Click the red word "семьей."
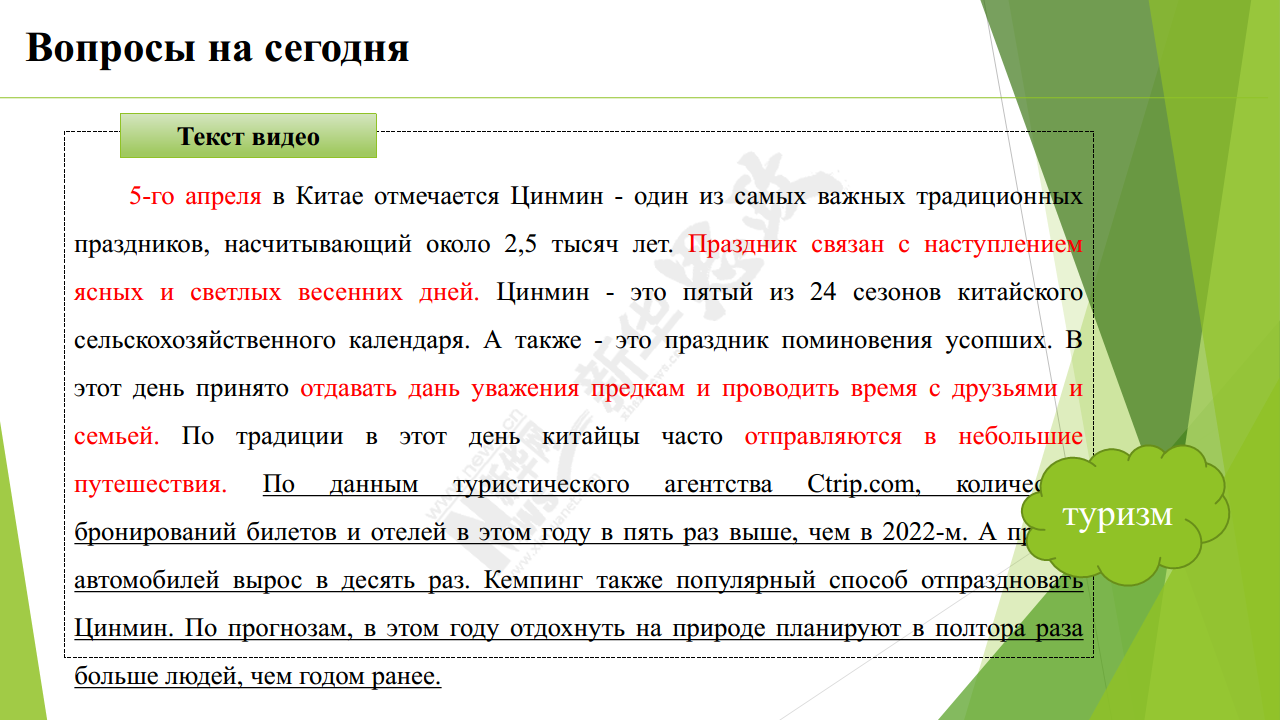1280x720 pixels. (117, 437)
